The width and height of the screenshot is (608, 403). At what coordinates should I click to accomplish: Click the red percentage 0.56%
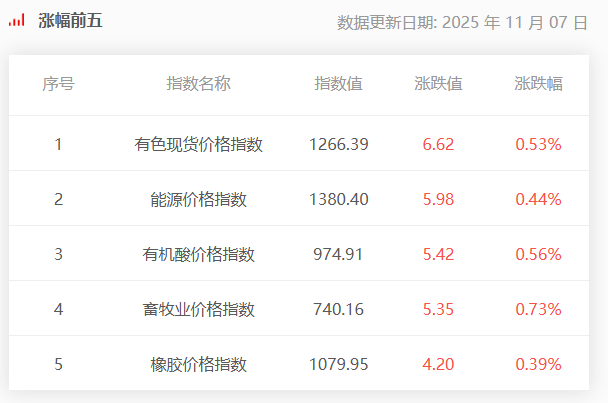pyautogui.click(x=538, y=254)
